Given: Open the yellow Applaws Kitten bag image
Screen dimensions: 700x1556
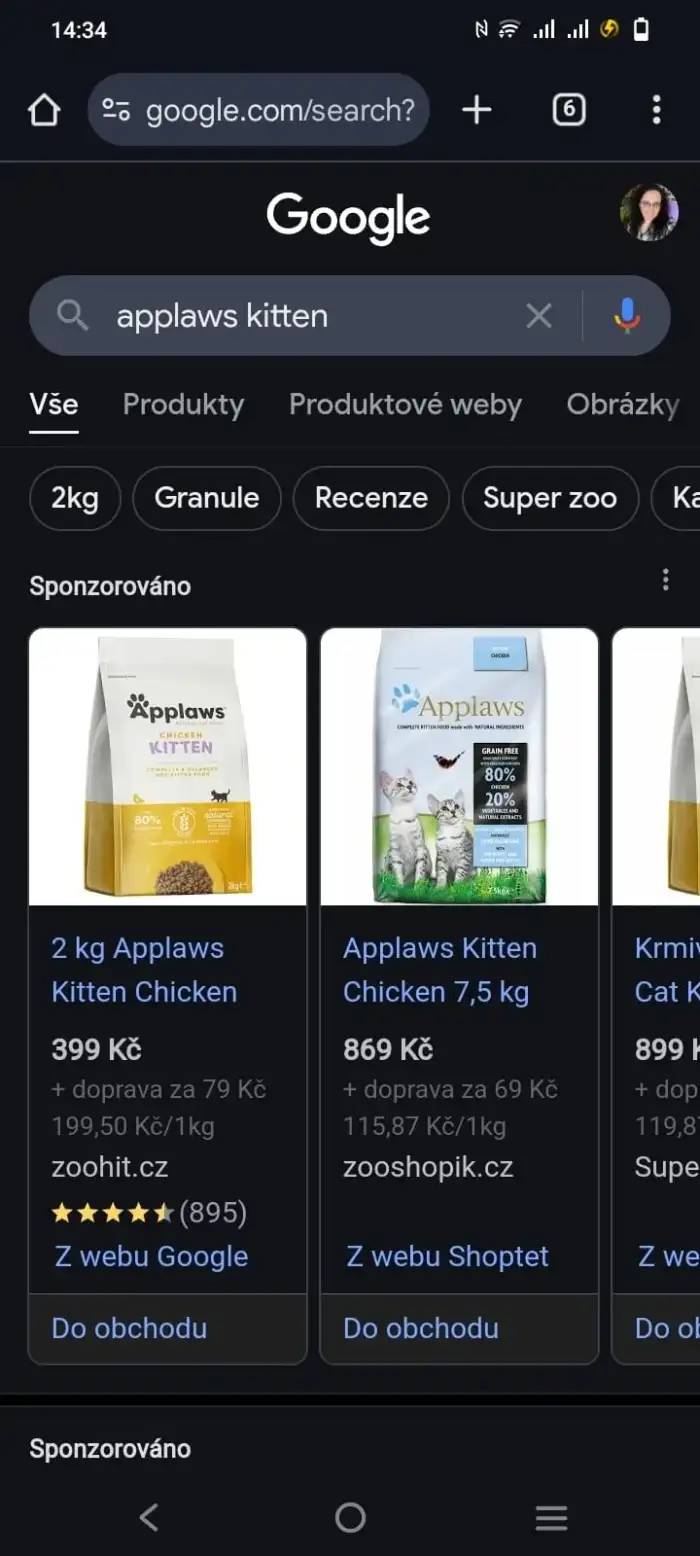Looking at the screenshot, I should click(168, 767).
